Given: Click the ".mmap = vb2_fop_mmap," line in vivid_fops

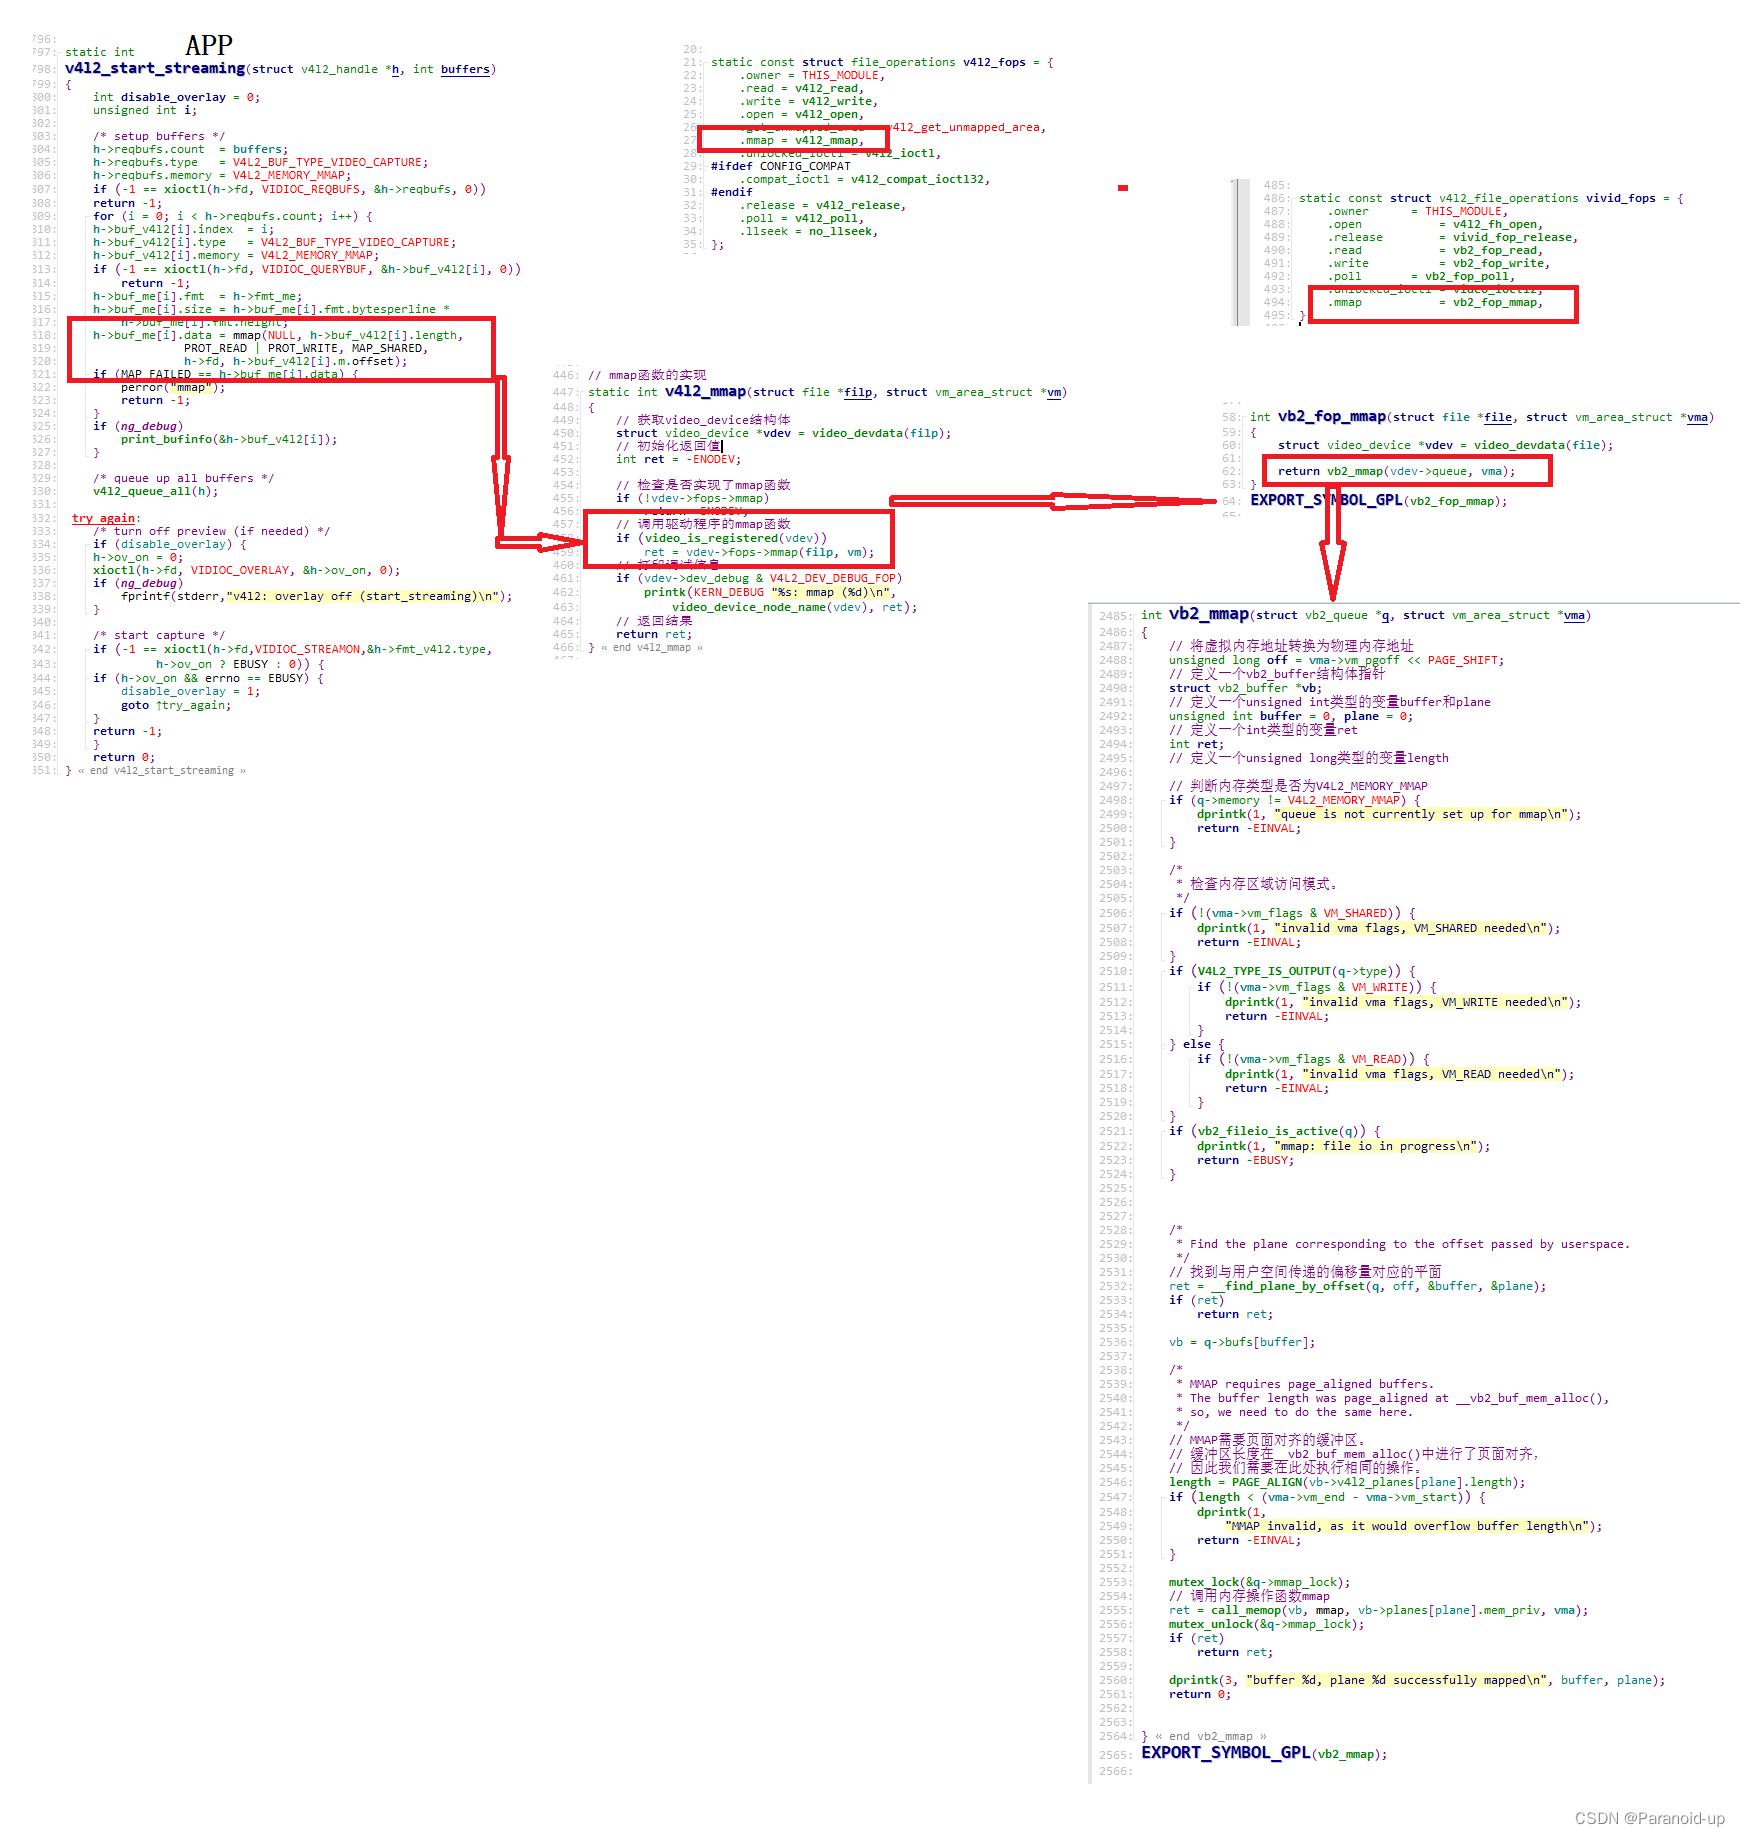Looking at the screenshot, I should [x=1435, y=302].
